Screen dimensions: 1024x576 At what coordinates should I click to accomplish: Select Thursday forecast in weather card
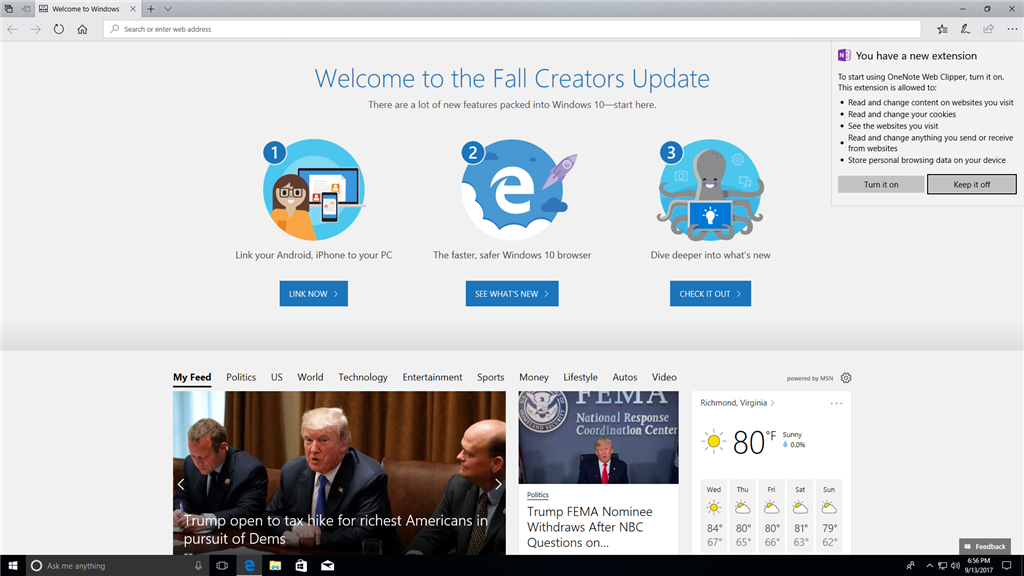click(743, 516)
